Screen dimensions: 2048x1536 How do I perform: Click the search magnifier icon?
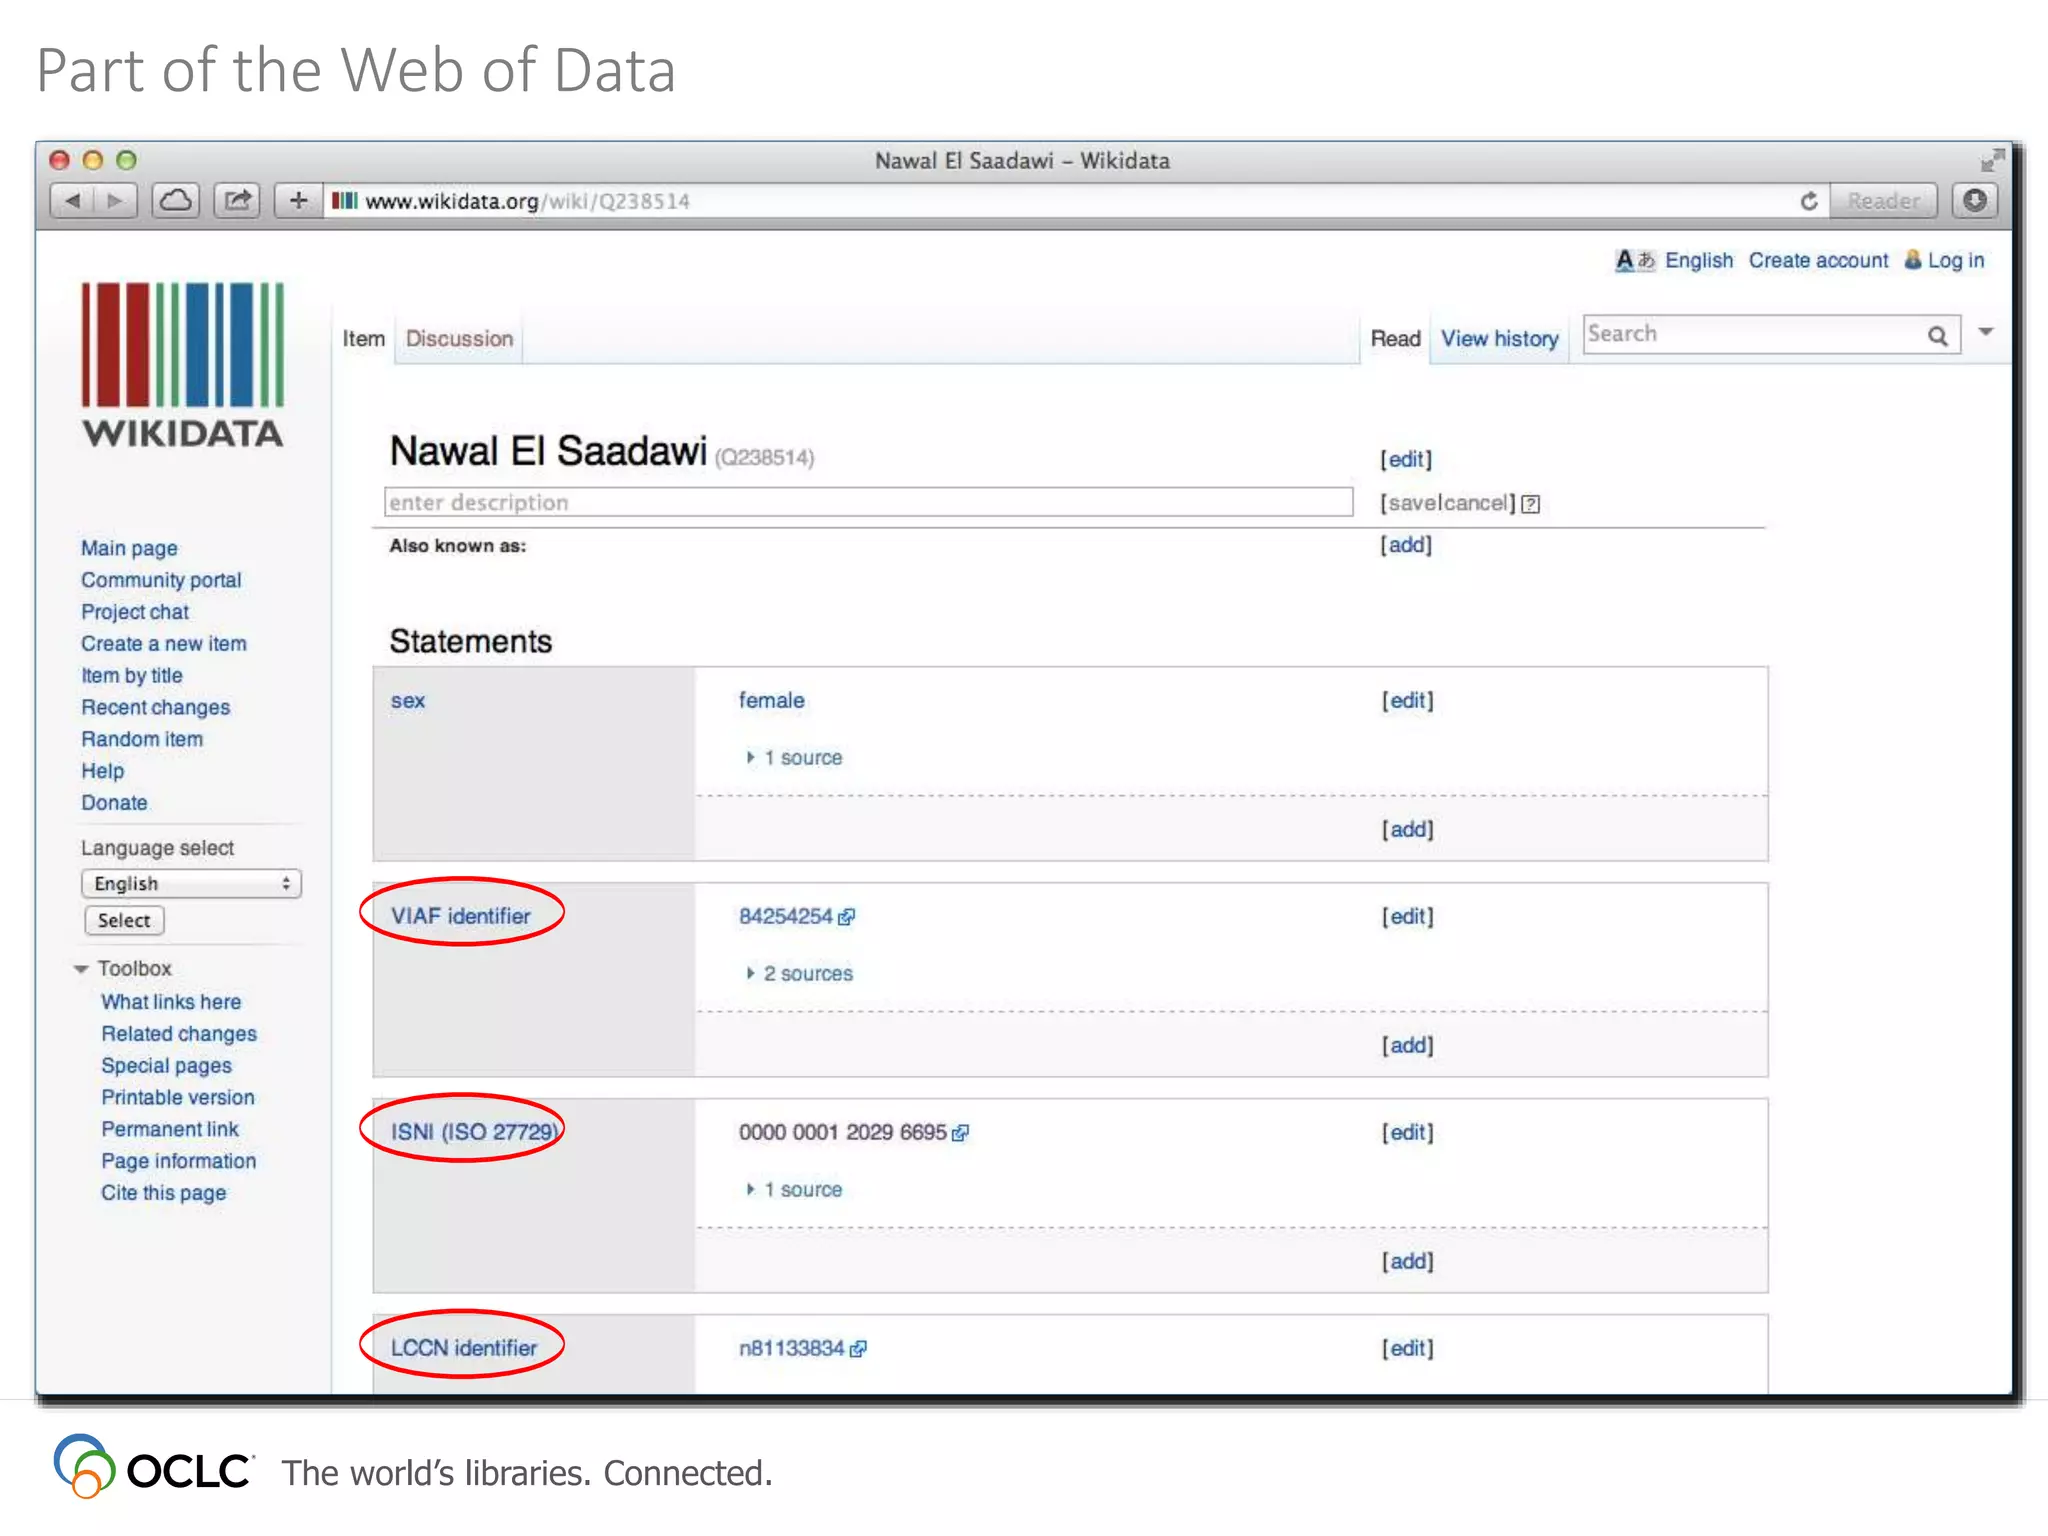tap(1938, 336)
